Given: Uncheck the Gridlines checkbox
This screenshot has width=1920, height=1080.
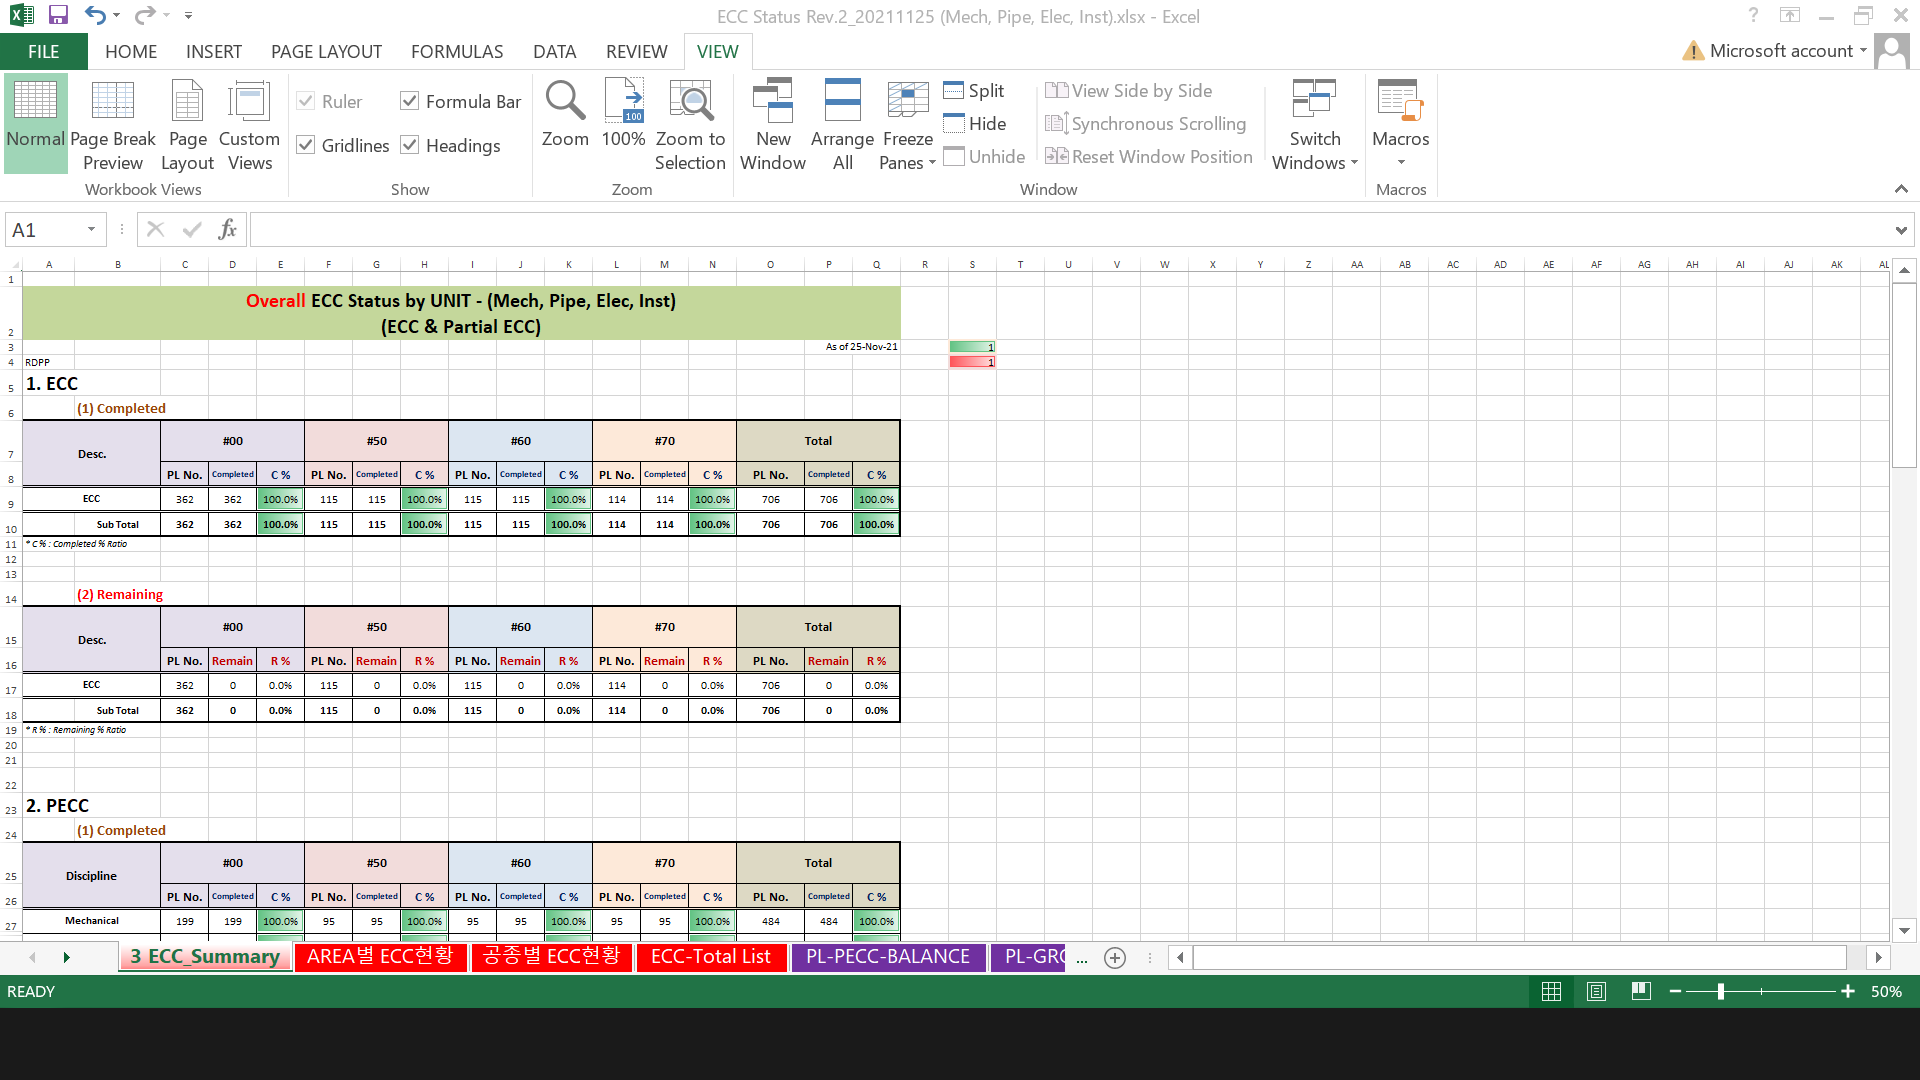Looking at the screenshot, I should 307,145.
